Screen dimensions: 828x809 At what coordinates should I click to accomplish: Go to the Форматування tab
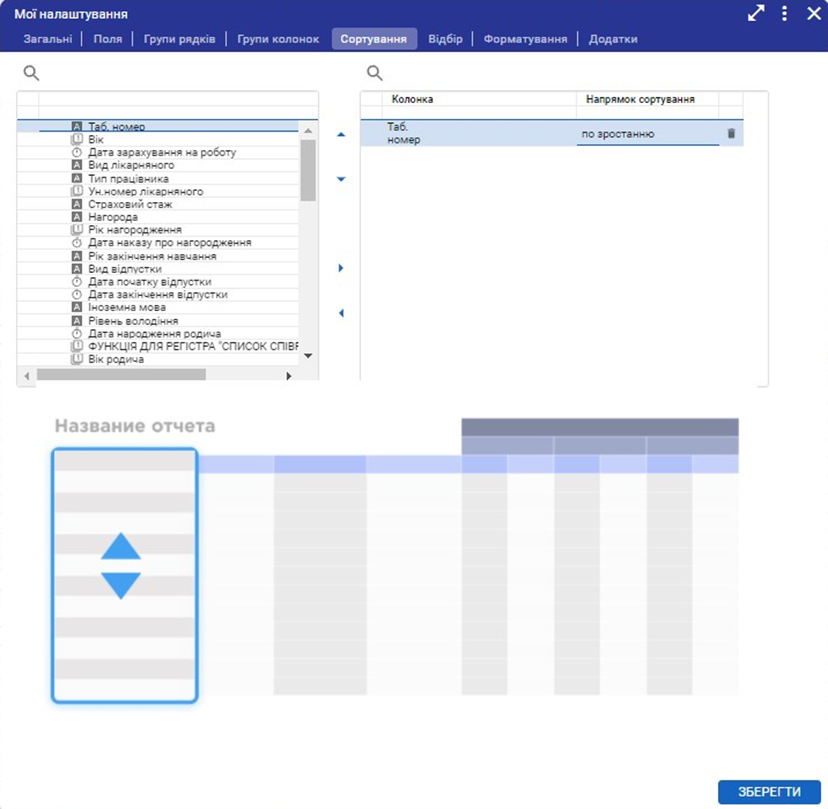(525, 39)
